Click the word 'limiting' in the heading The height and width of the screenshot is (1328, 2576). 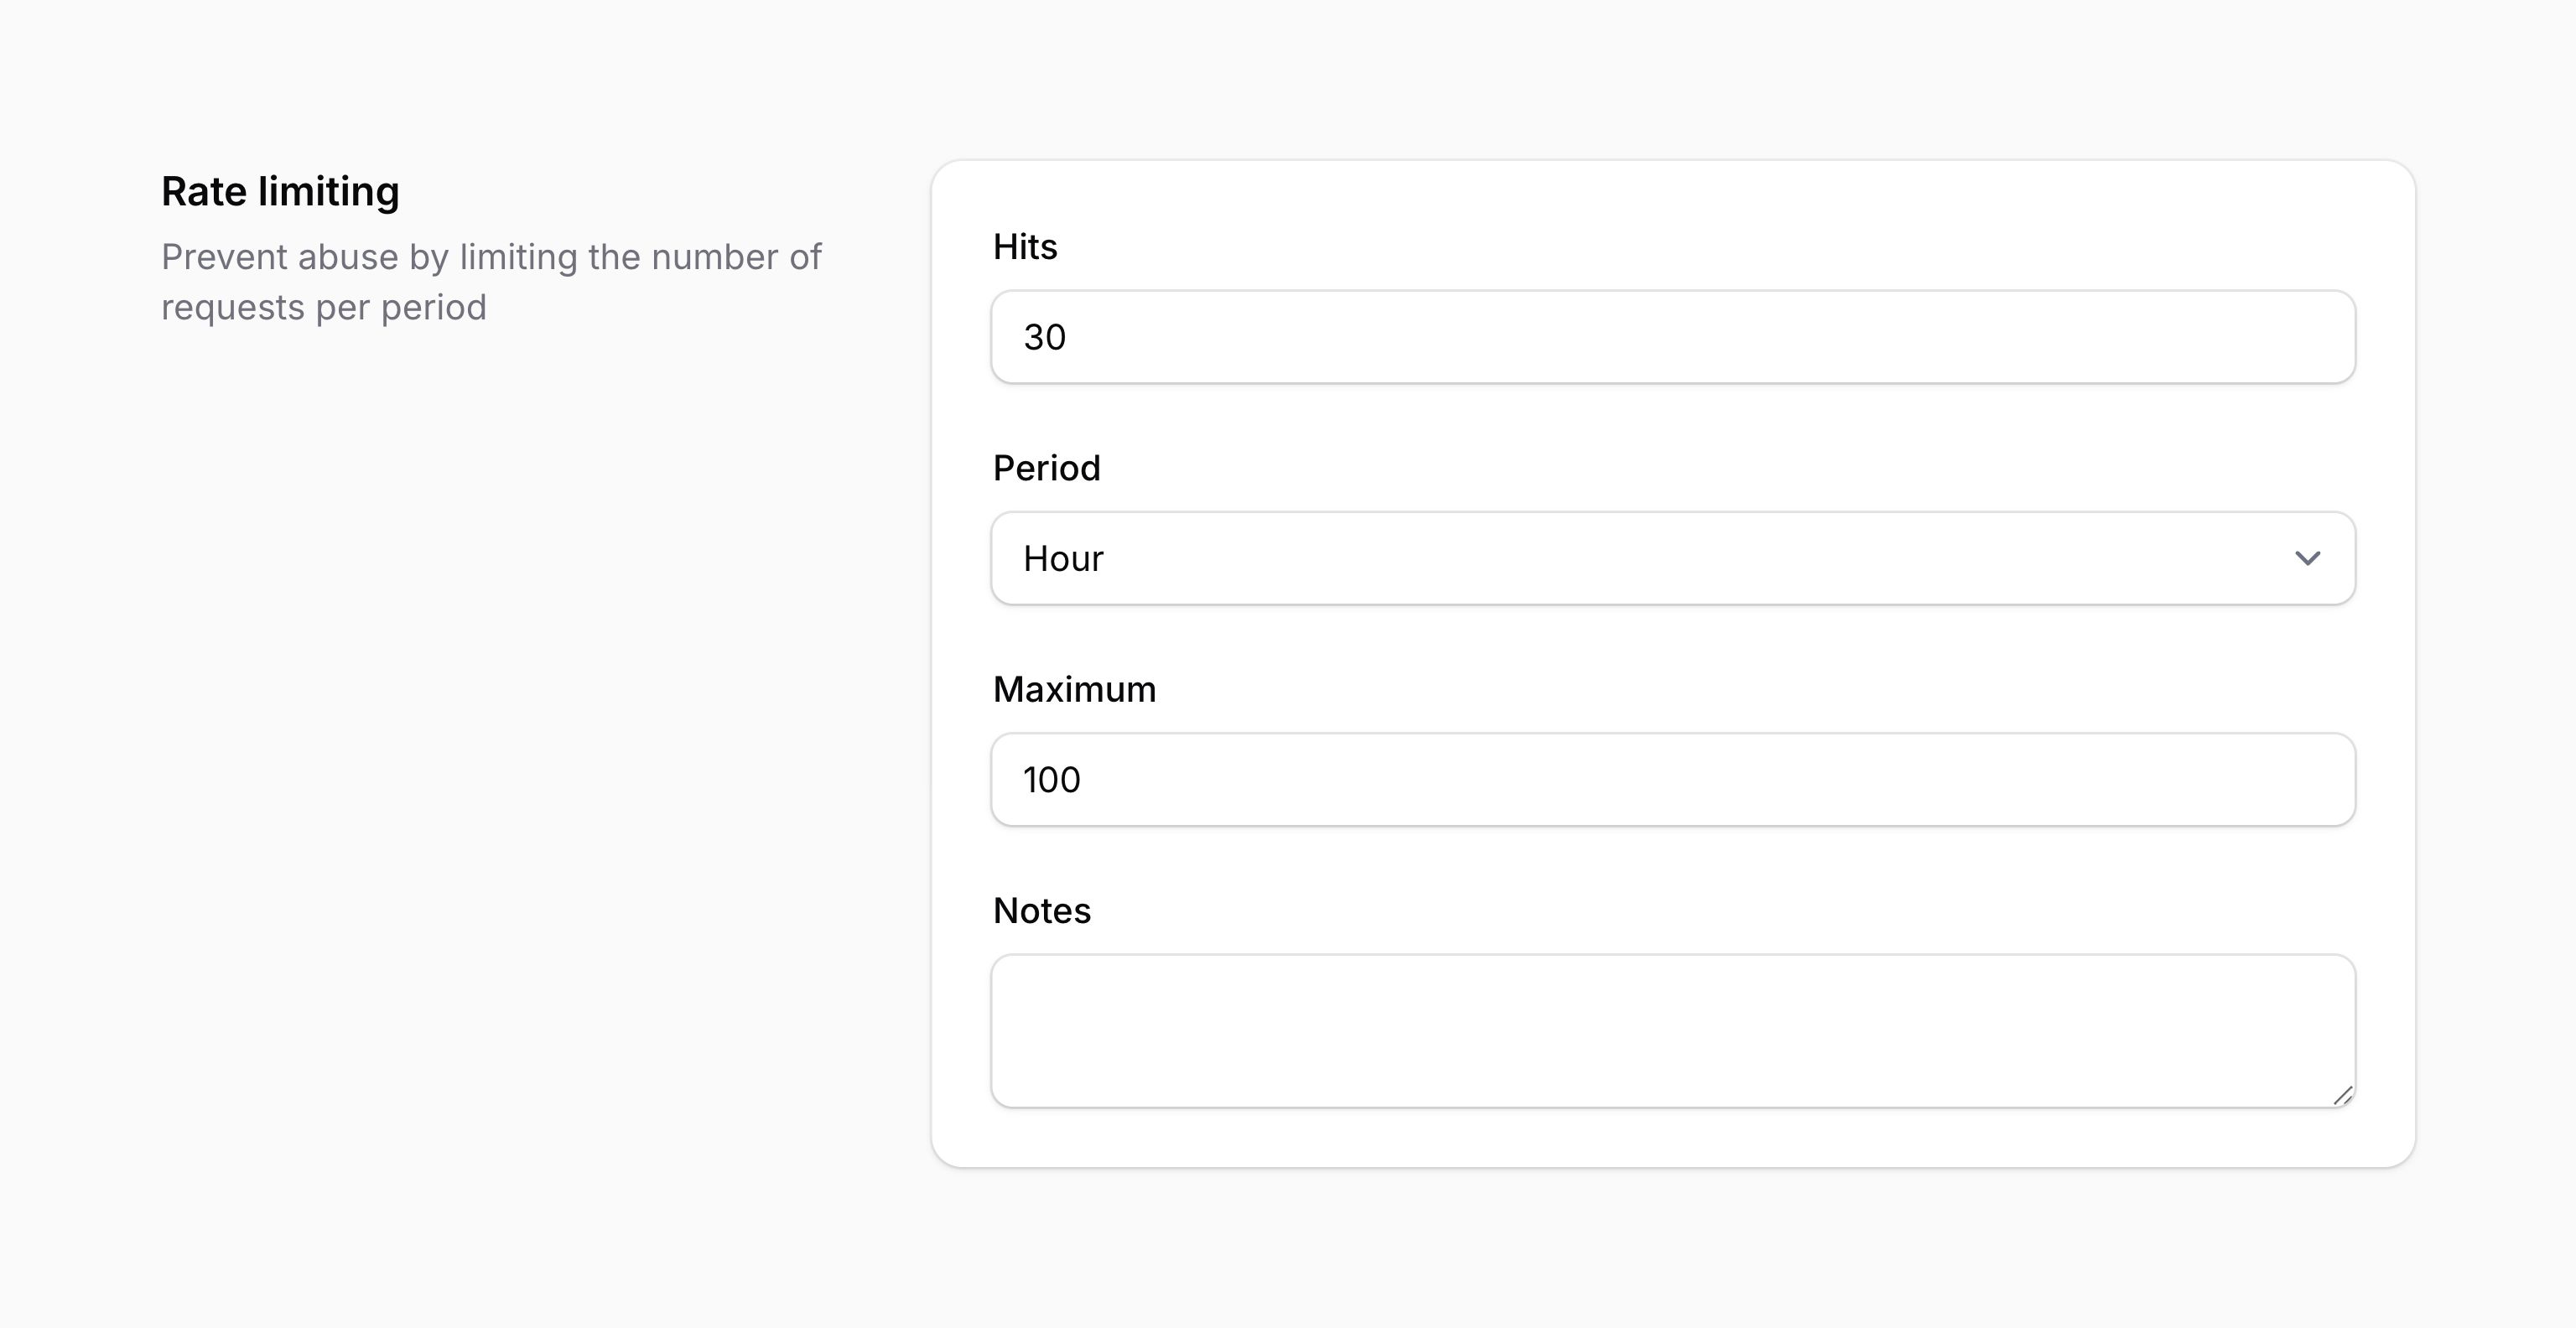(x=328, y=191)
